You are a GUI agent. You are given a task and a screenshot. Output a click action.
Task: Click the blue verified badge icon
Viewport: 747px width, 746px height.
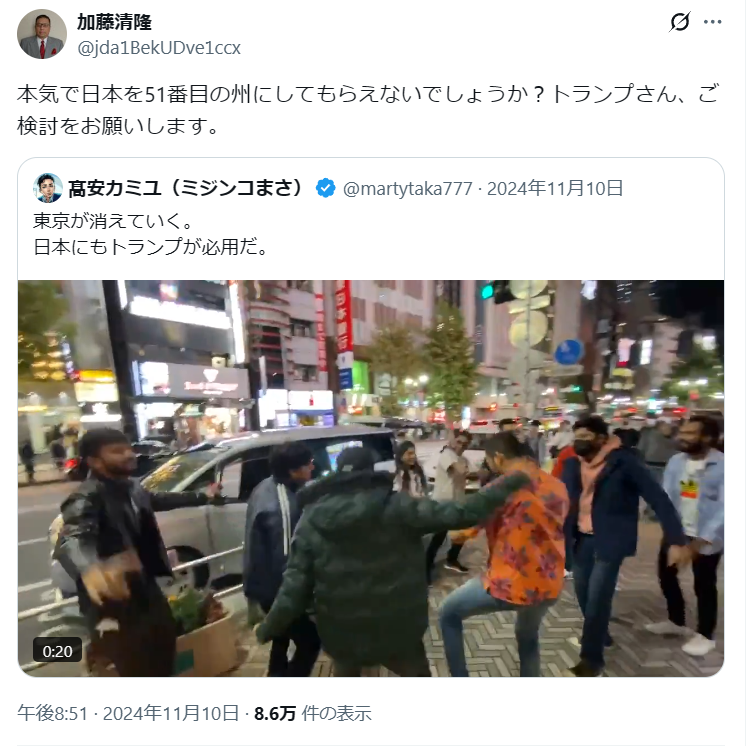(x=326, y=188)
